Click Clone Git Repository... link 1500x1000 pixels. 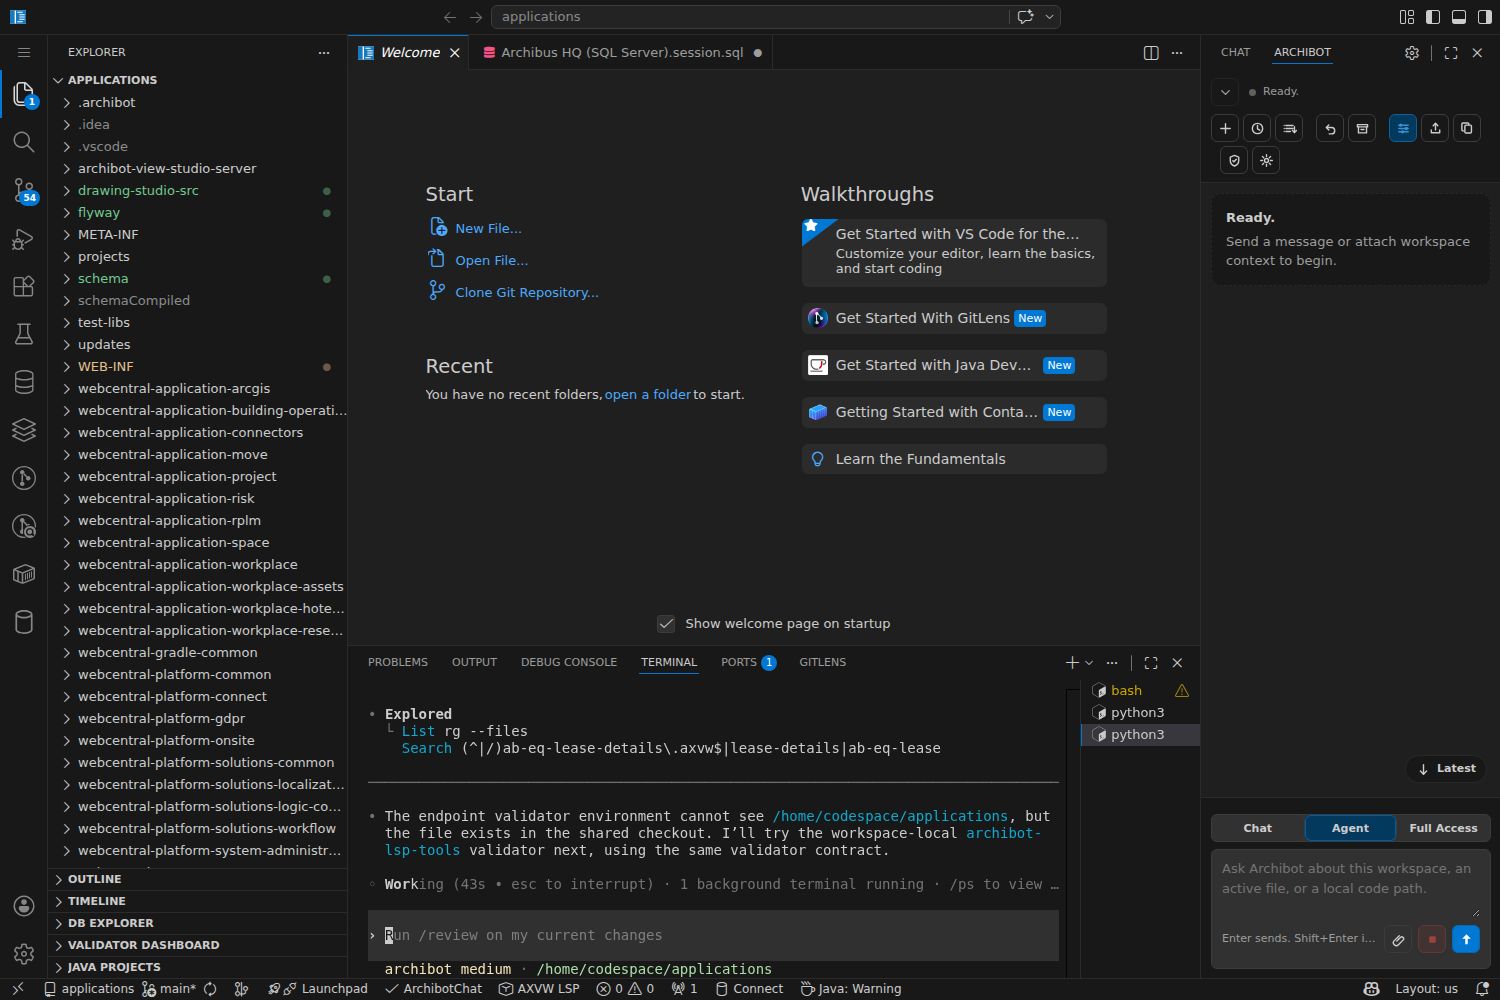coord(527,293)
